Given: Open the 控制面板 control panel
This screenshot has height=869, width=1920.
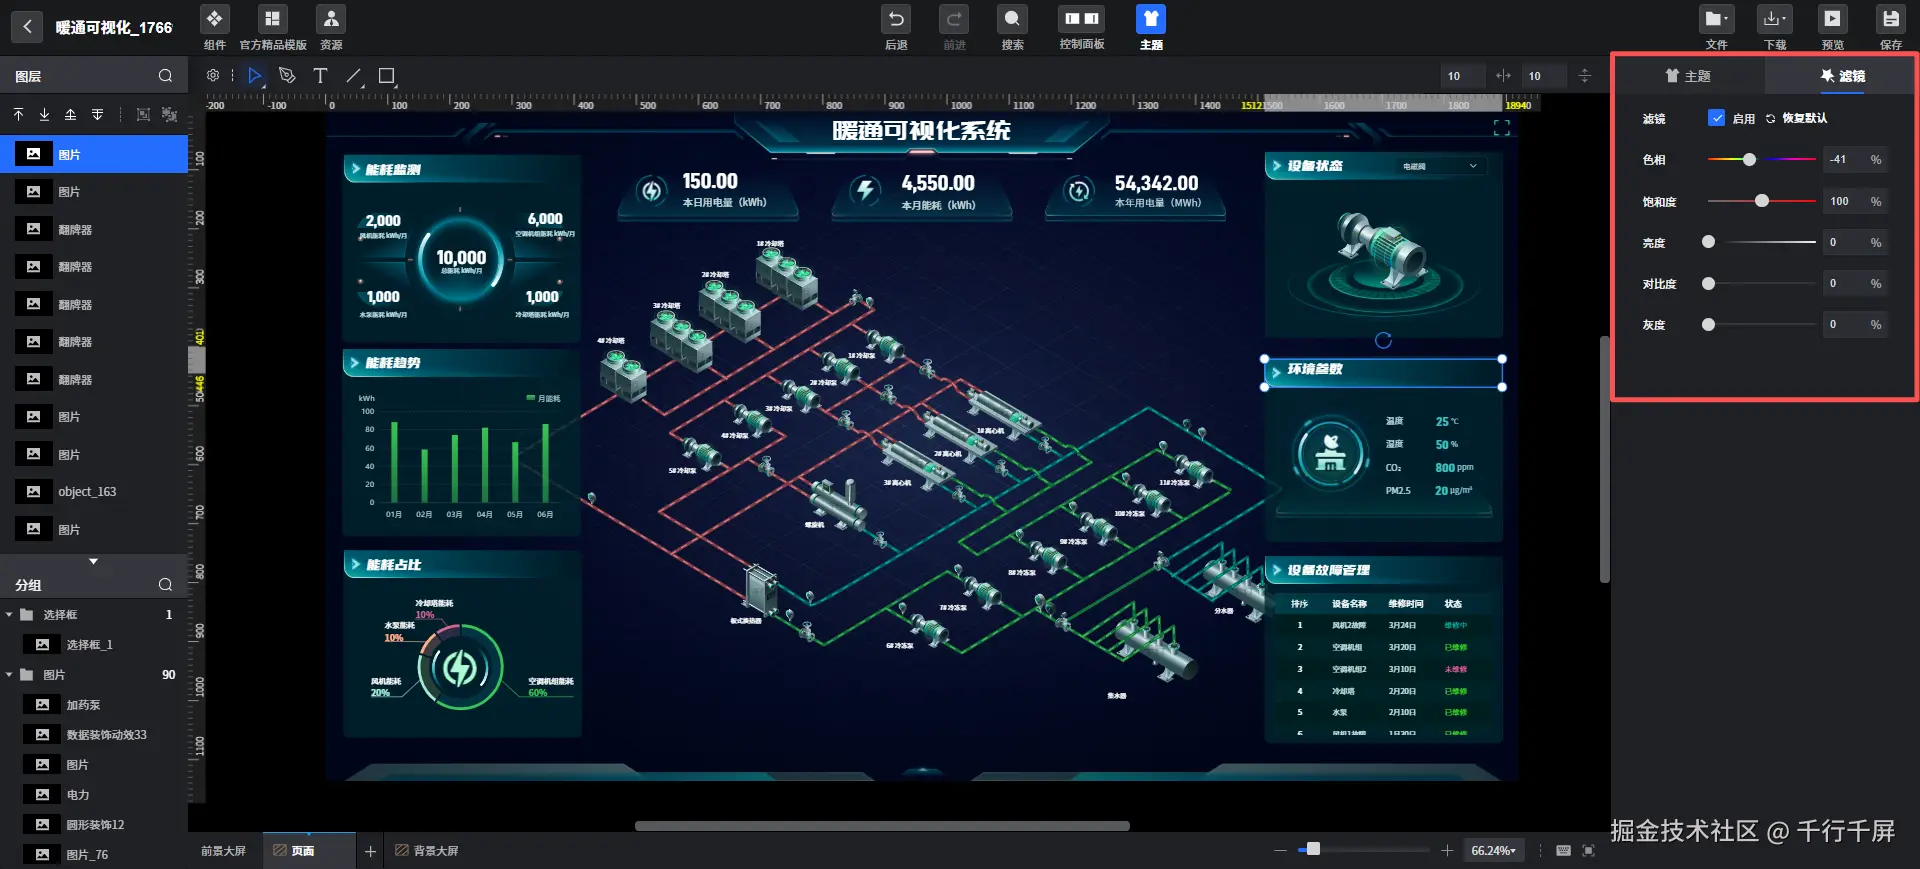Looking at the screenshot, I should tap(1081, 27).
